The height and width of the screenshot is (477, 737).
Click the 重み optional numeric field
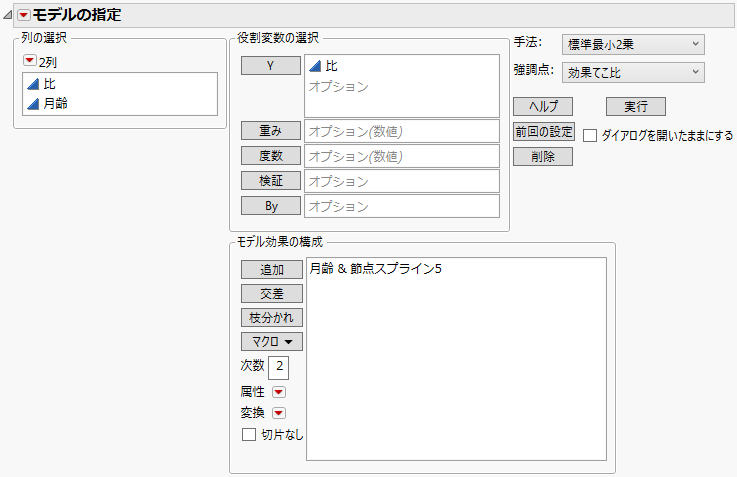[x=402, y=131]
